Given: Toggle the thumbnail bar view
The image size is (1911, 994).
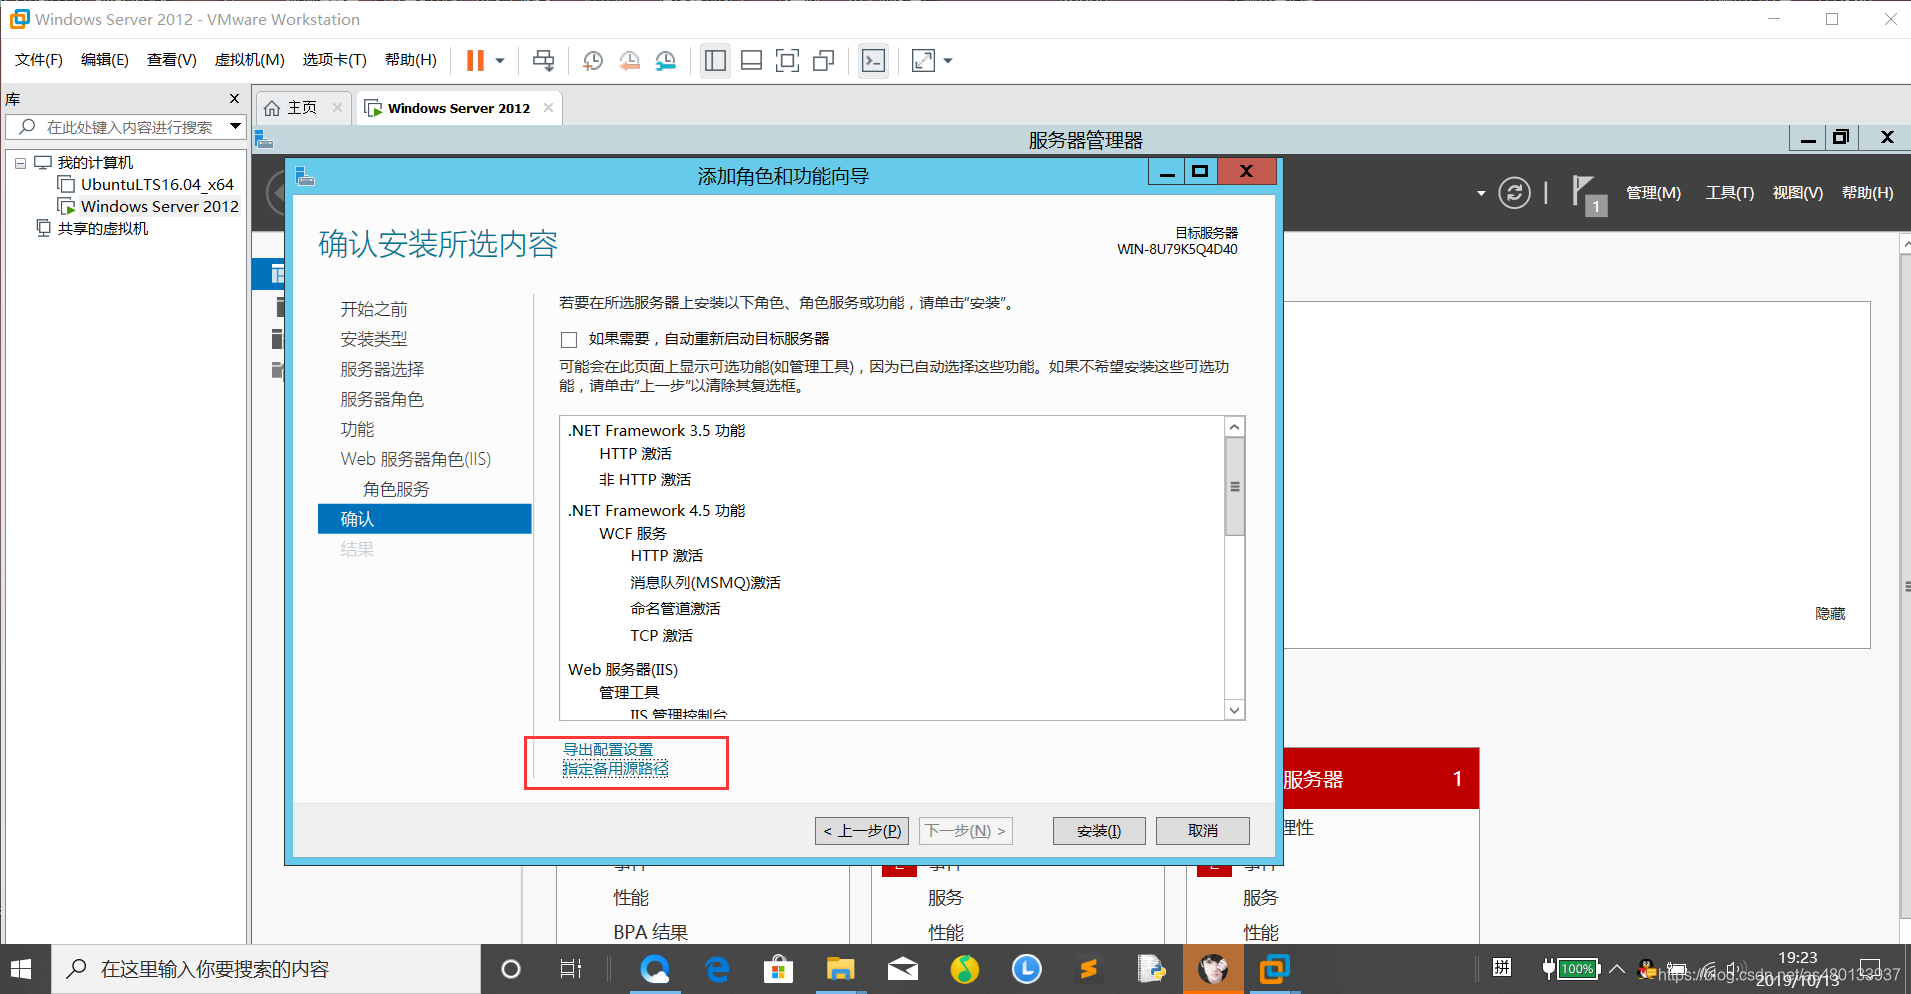Looking at the screenshot, I should pos(751,61).
